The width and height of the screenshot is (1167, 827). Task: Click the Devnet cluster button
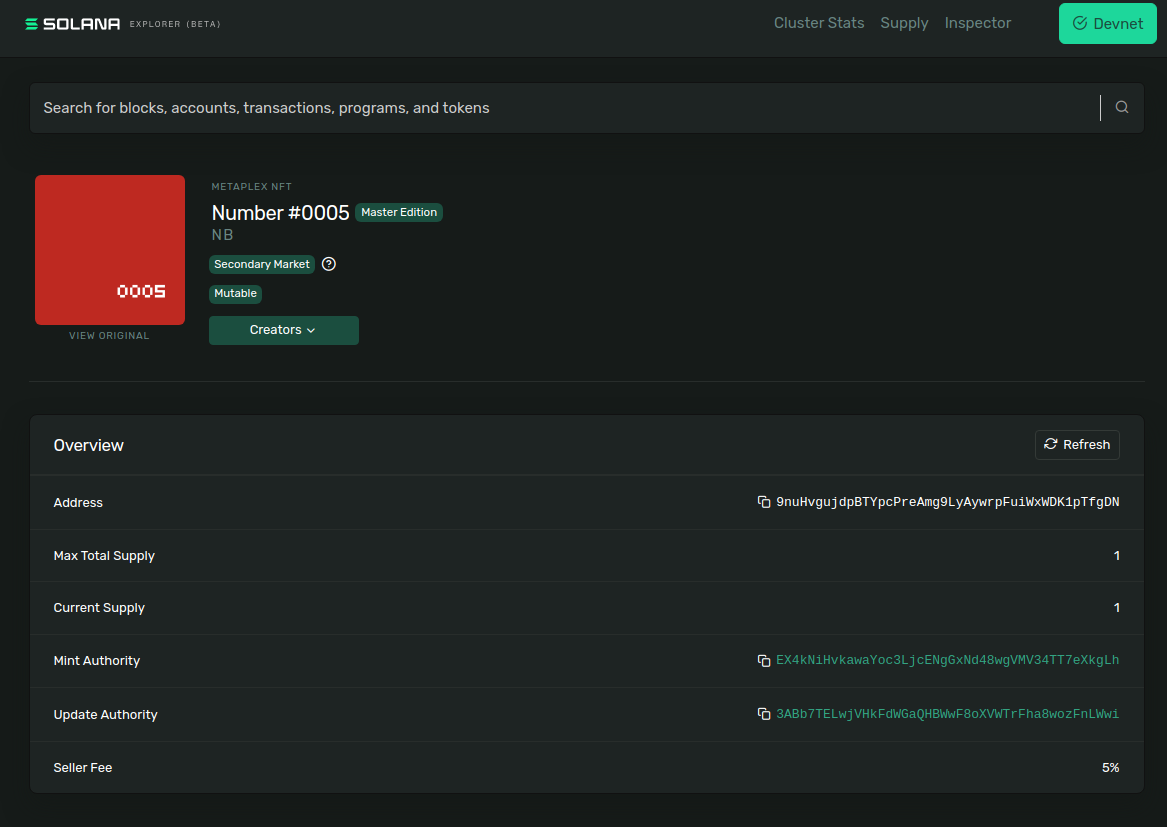[x=1107, y=23]
